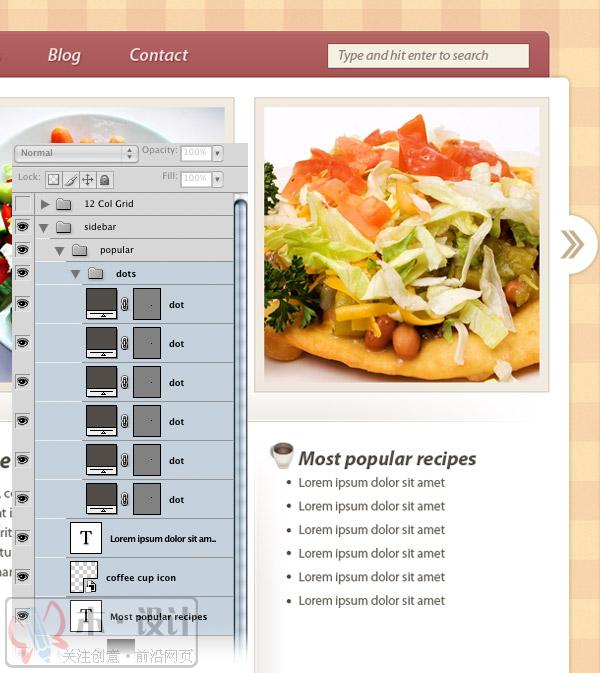Click the lock transparent pixels icon
Viewport: 600px width, 673px height.
coord(54,179)
